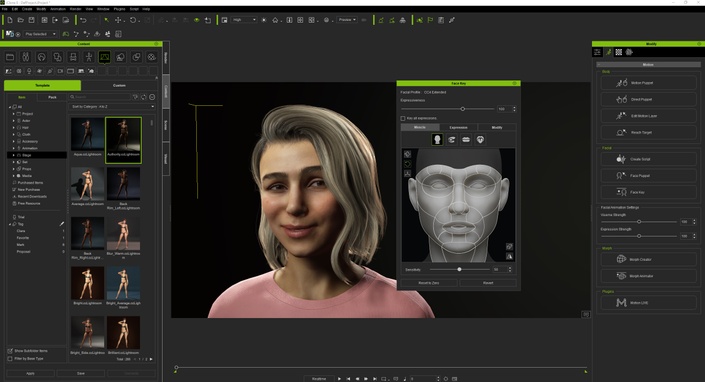
Task: Select the mouth muscle mode icon in Face Key
Action: pos(466,140)
